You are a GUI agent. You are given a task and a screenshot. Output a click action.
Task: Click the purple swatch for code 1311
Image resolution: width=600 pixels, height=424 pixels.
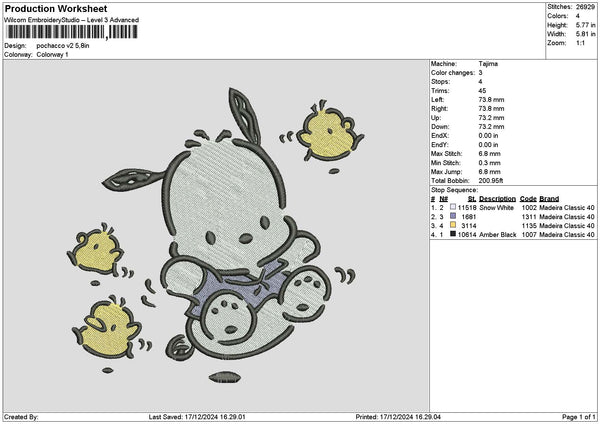pyautogui.click(x=453, y=216)
